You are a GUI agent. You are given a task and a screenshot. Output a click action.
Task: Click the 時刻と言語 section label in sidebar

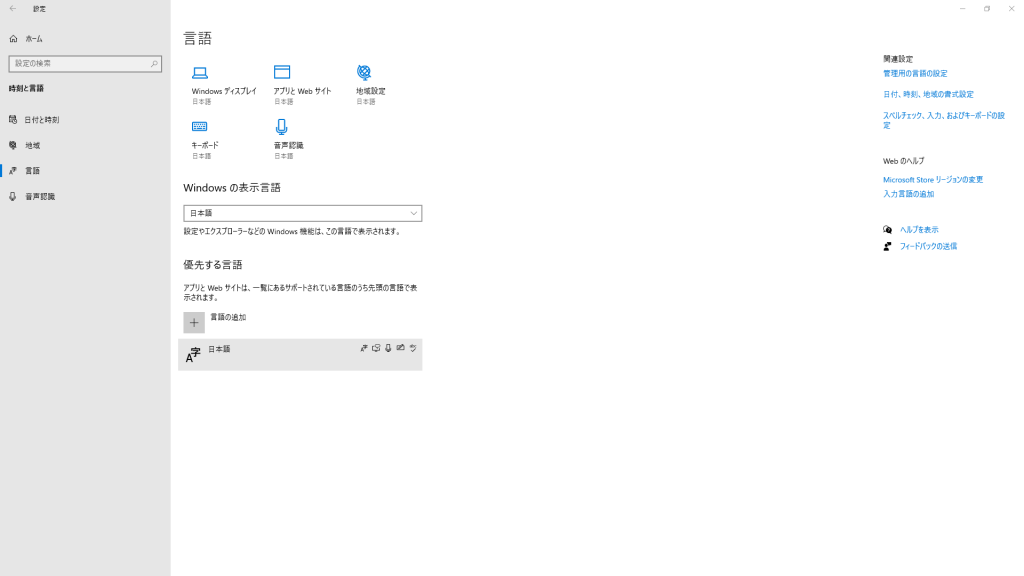(x=26, y=88)
